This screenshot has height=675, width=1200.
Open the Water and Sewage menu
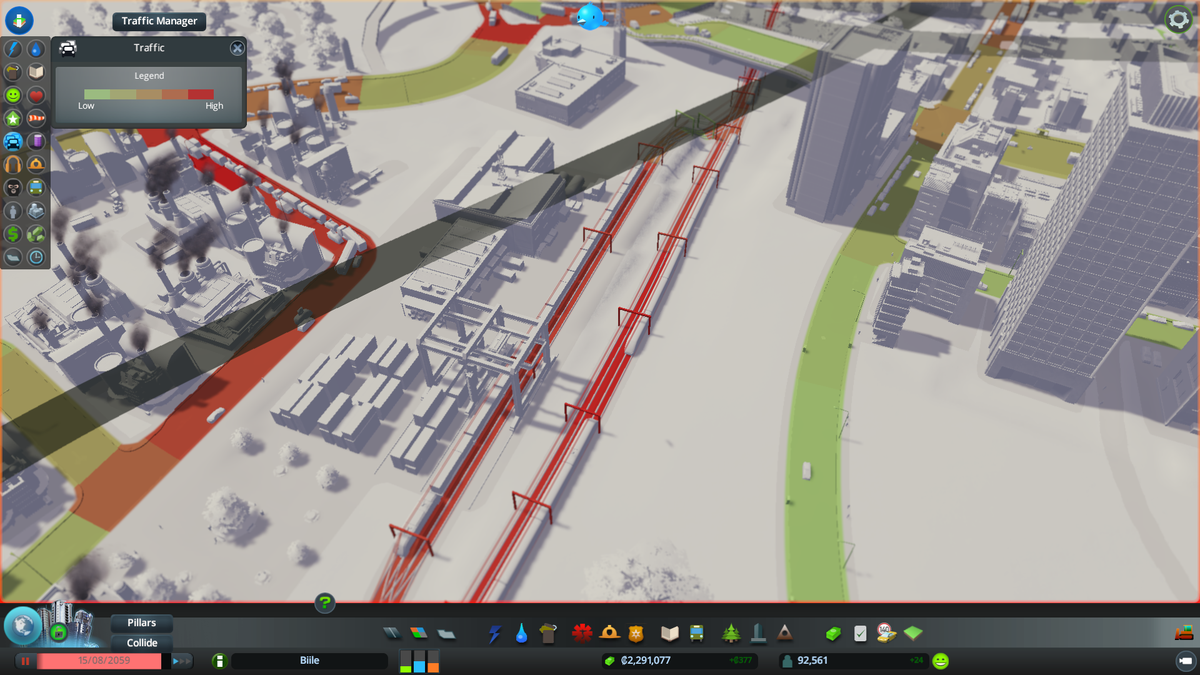[x=521, y=633]
